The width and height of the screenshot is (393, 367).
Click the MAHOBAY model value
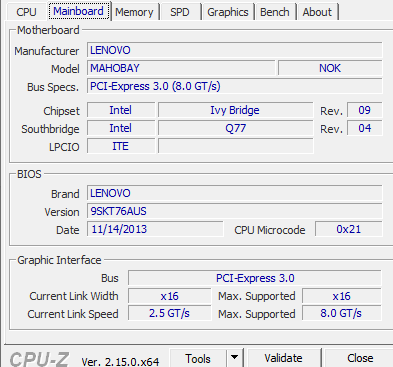click(x=181, y=68)
